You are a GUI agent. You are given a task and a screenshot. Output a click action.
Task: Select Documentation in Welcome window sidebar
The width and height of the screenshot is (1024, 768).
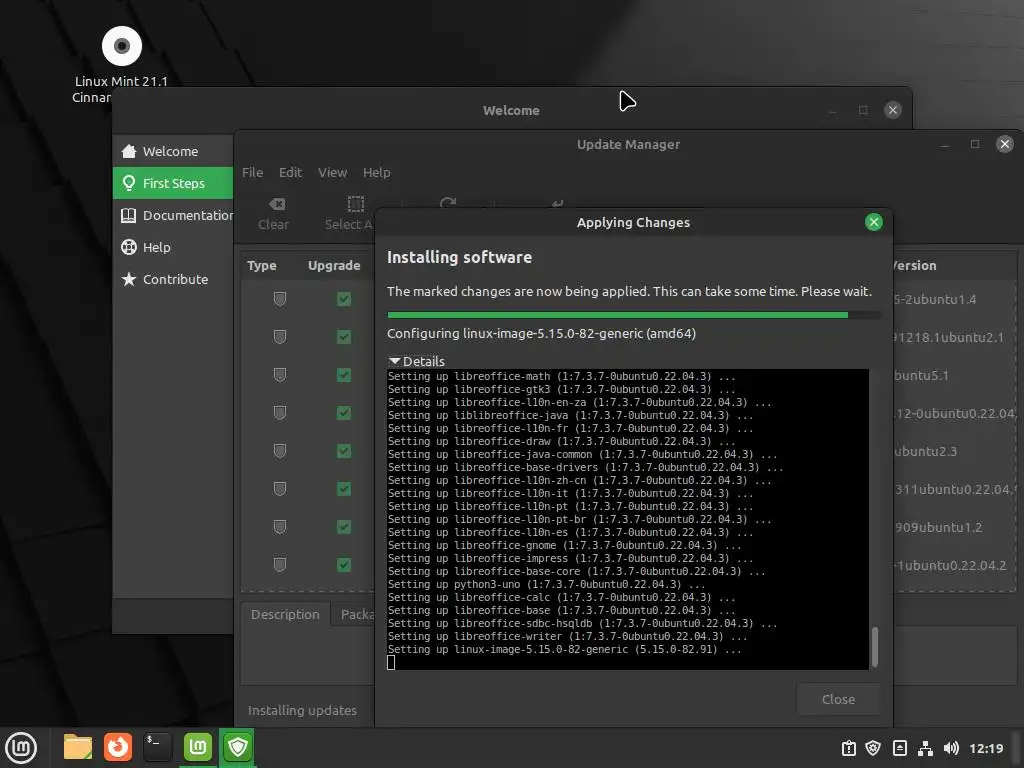[172, 216]
